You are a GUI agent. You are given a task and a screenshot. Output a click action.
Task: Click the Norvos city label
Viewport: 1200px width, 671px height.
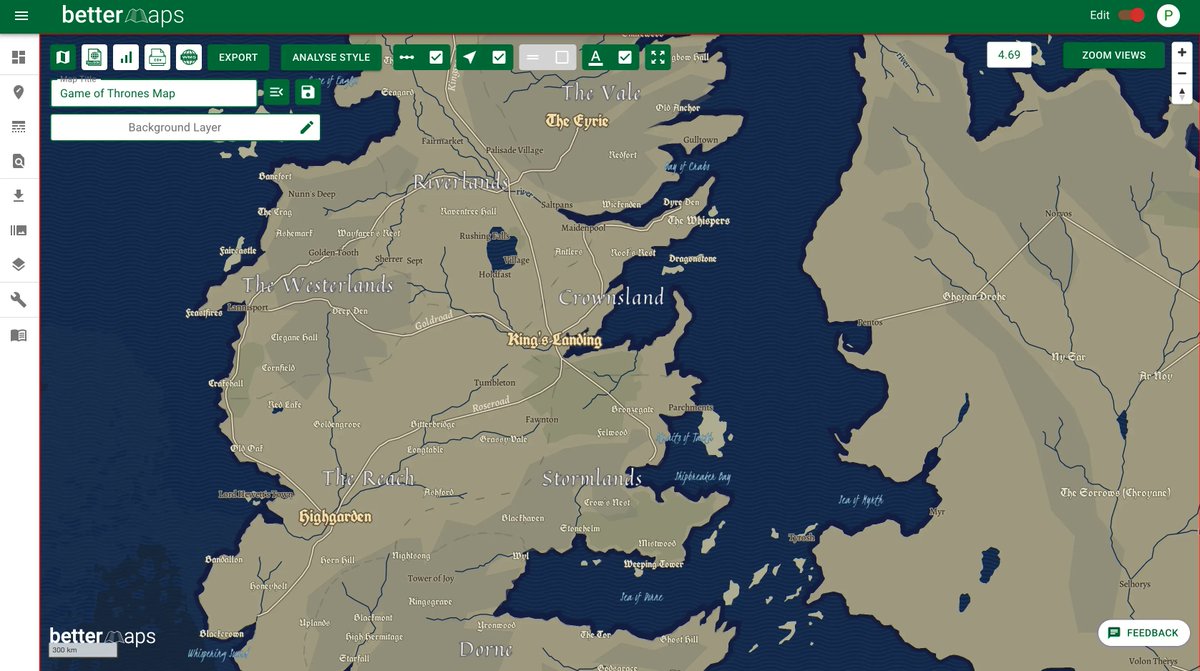(x=1058, y=214)
